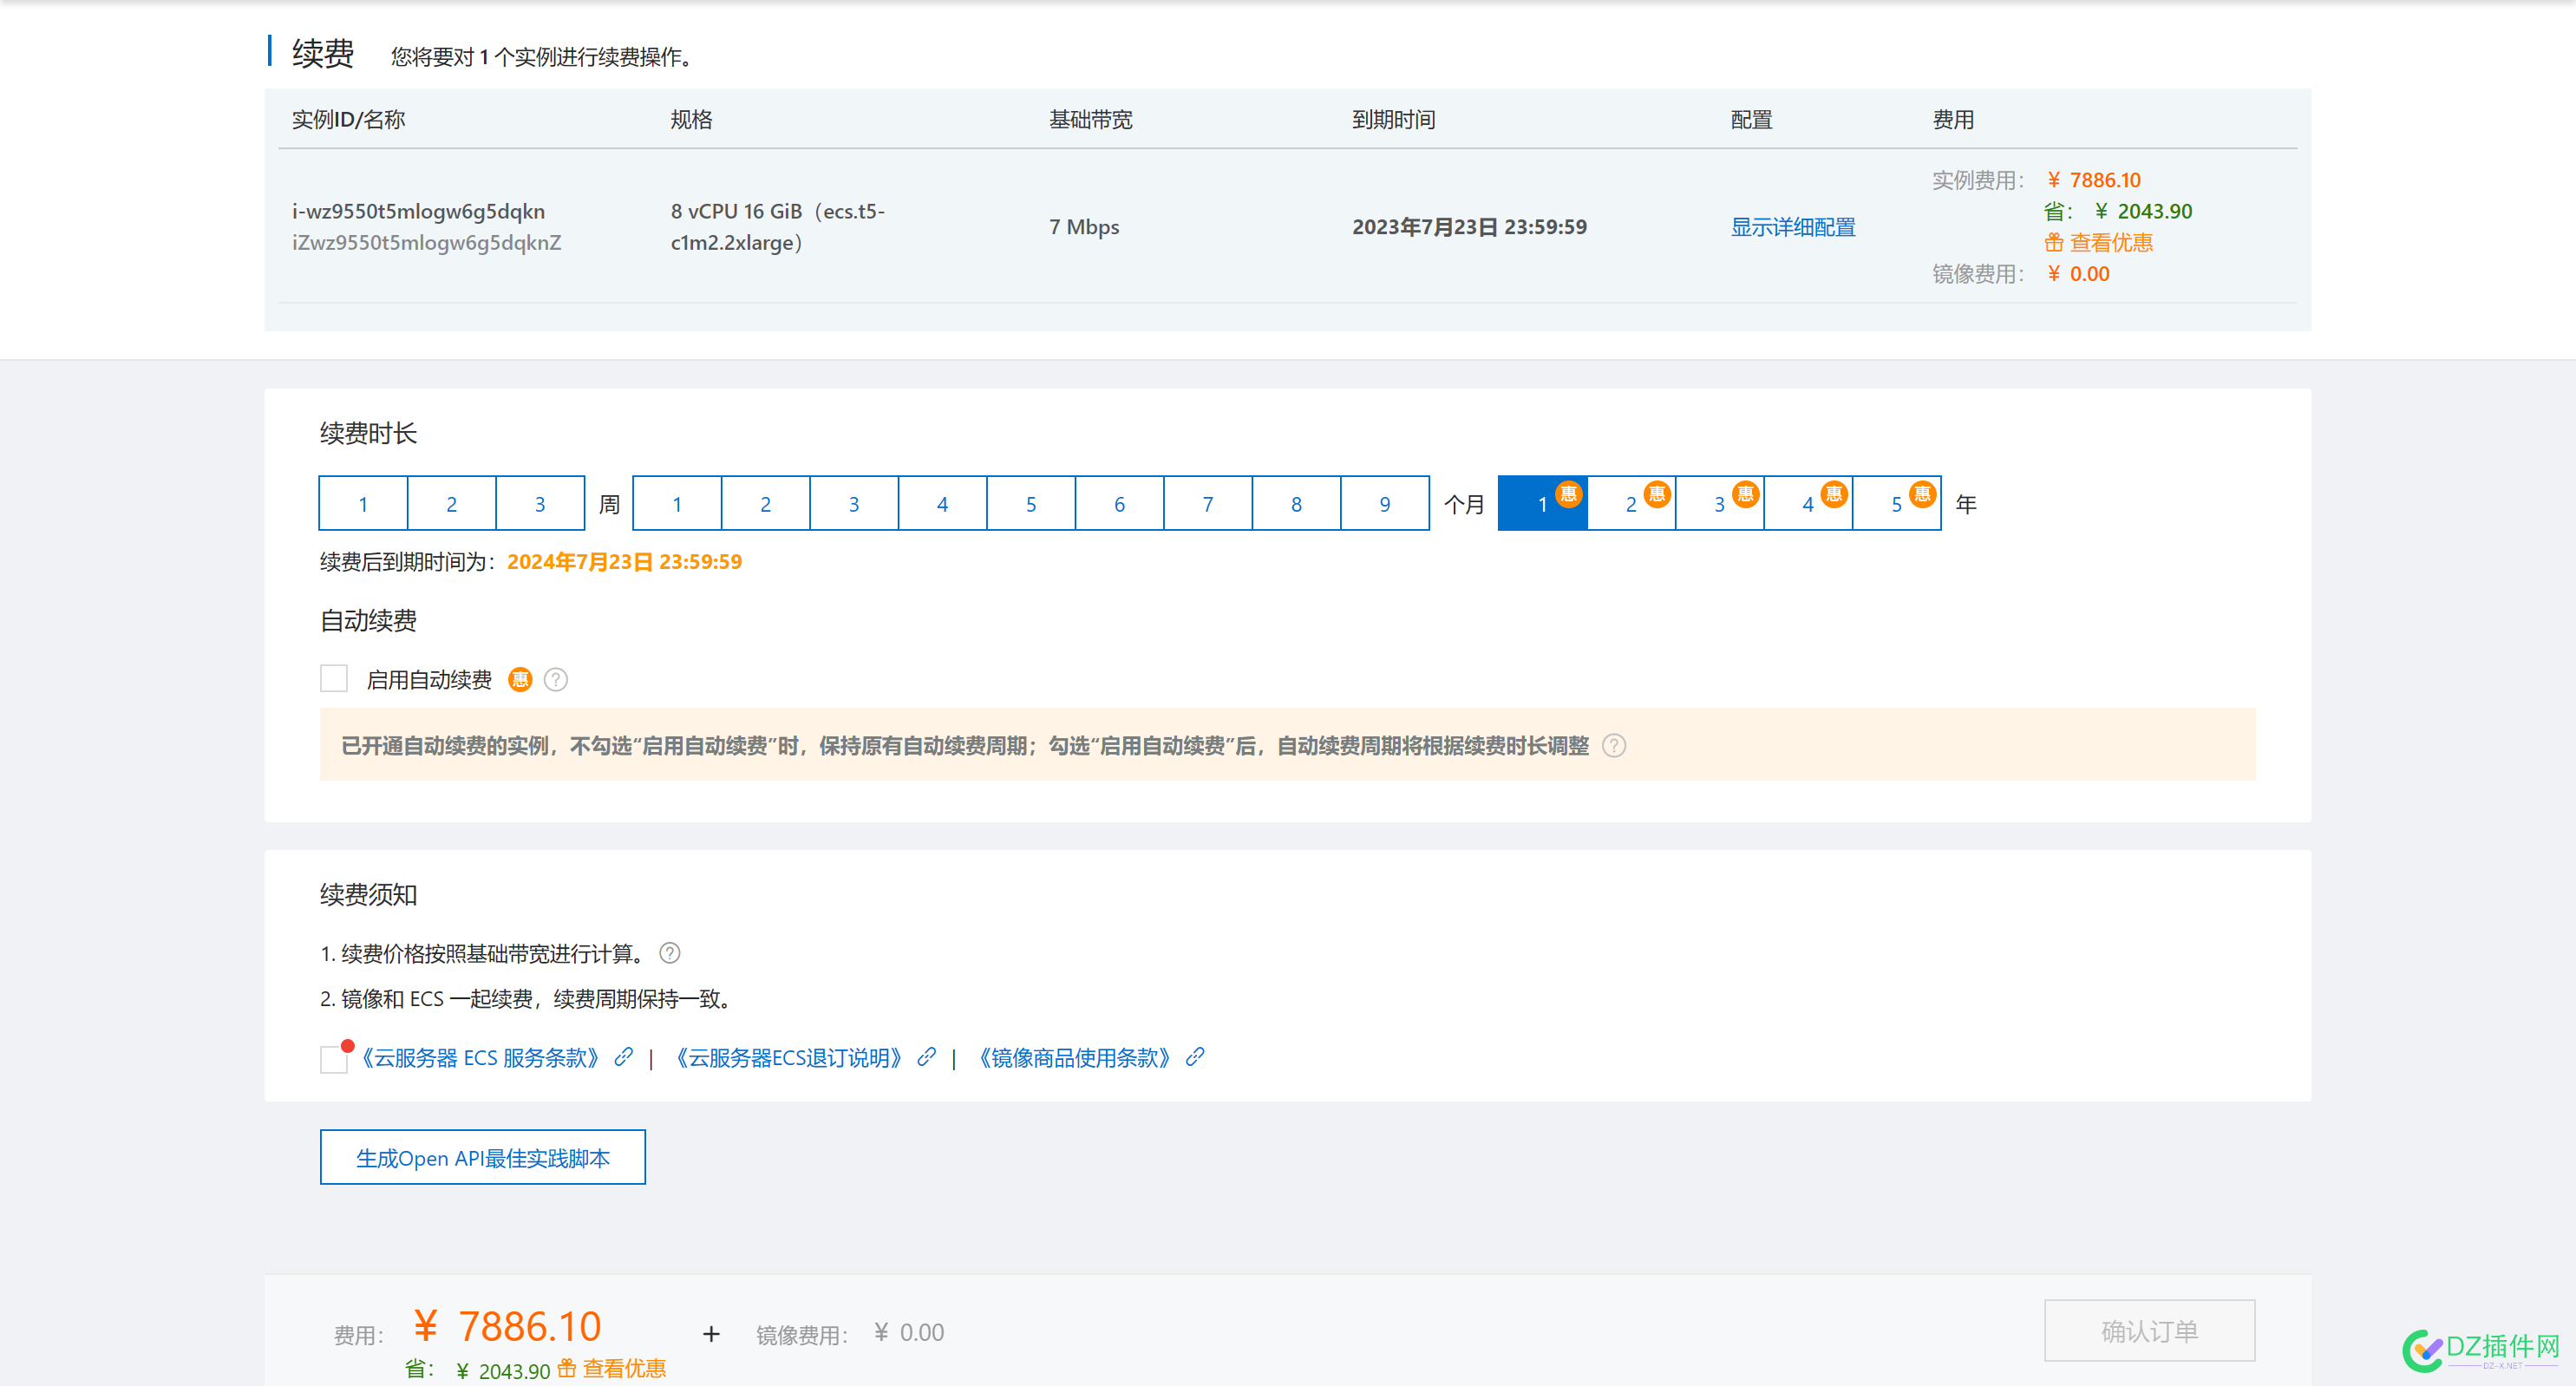Choose 4 months renewal duration
2576x1386 pixels.
coord(942,503)
